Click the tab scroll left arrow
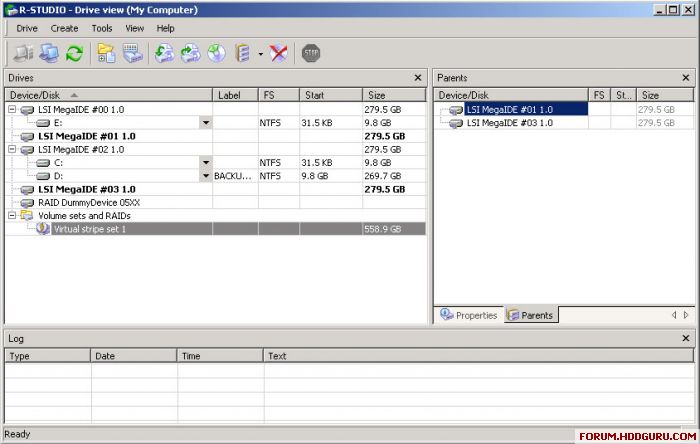 point(674,315)
